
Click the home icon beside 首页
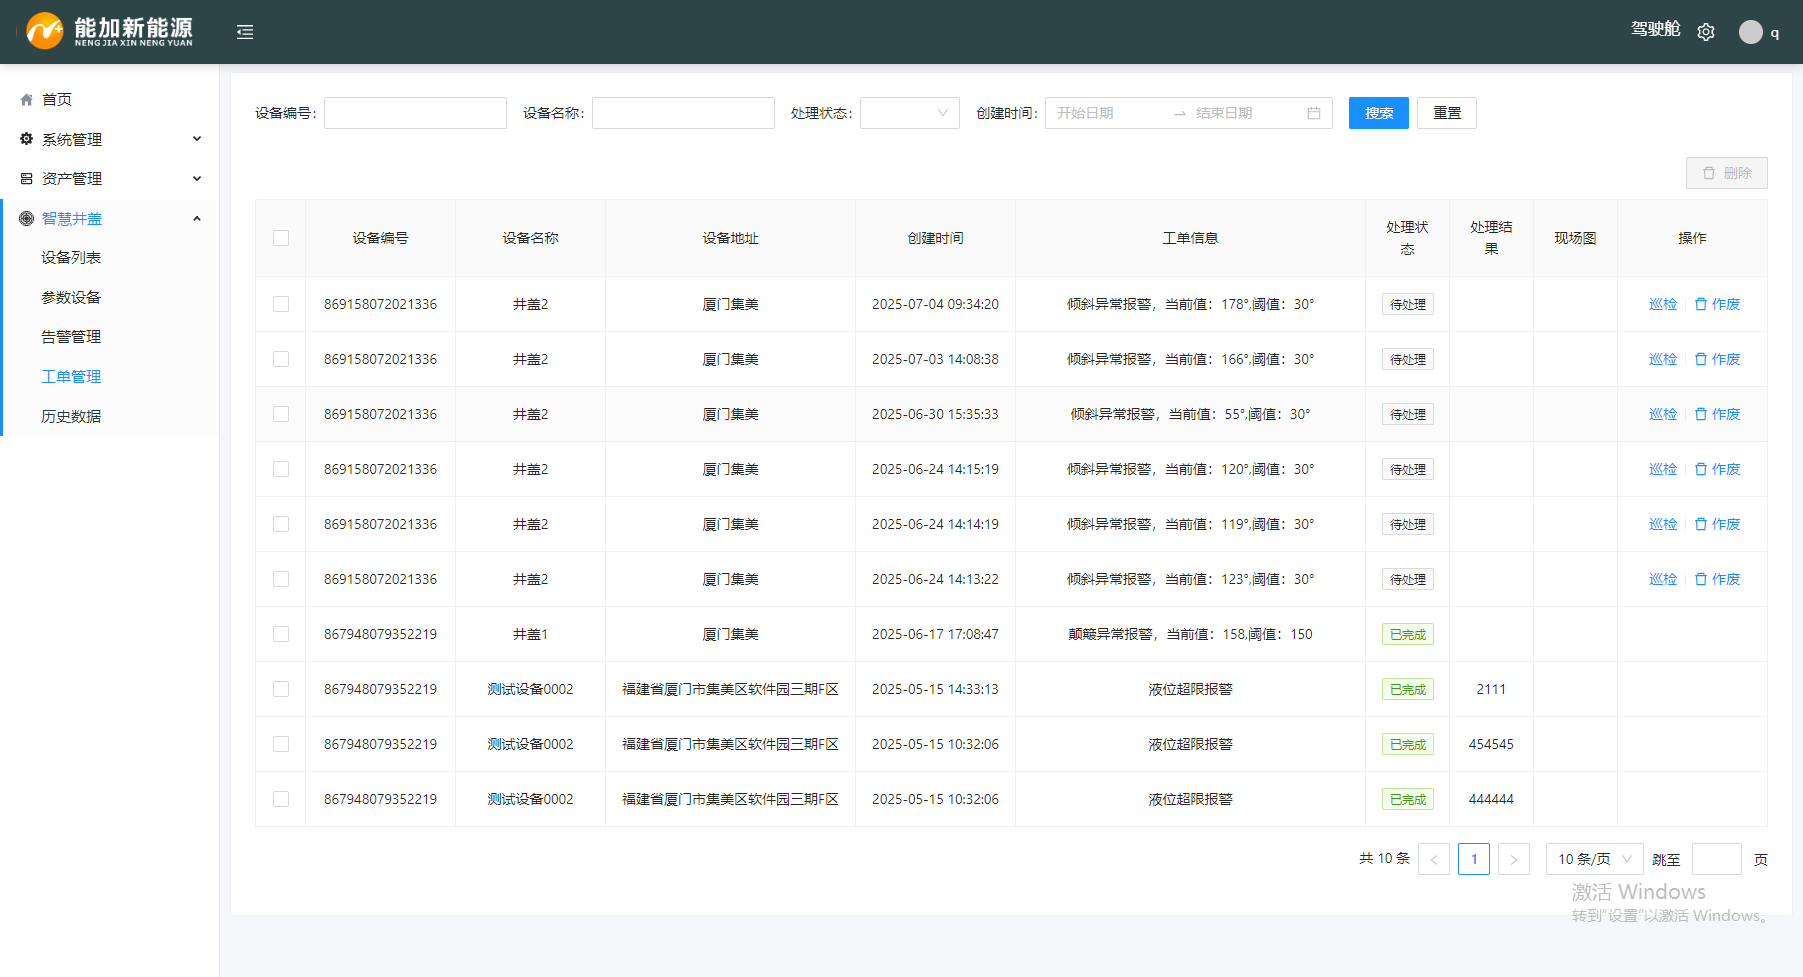coord(27,100)
